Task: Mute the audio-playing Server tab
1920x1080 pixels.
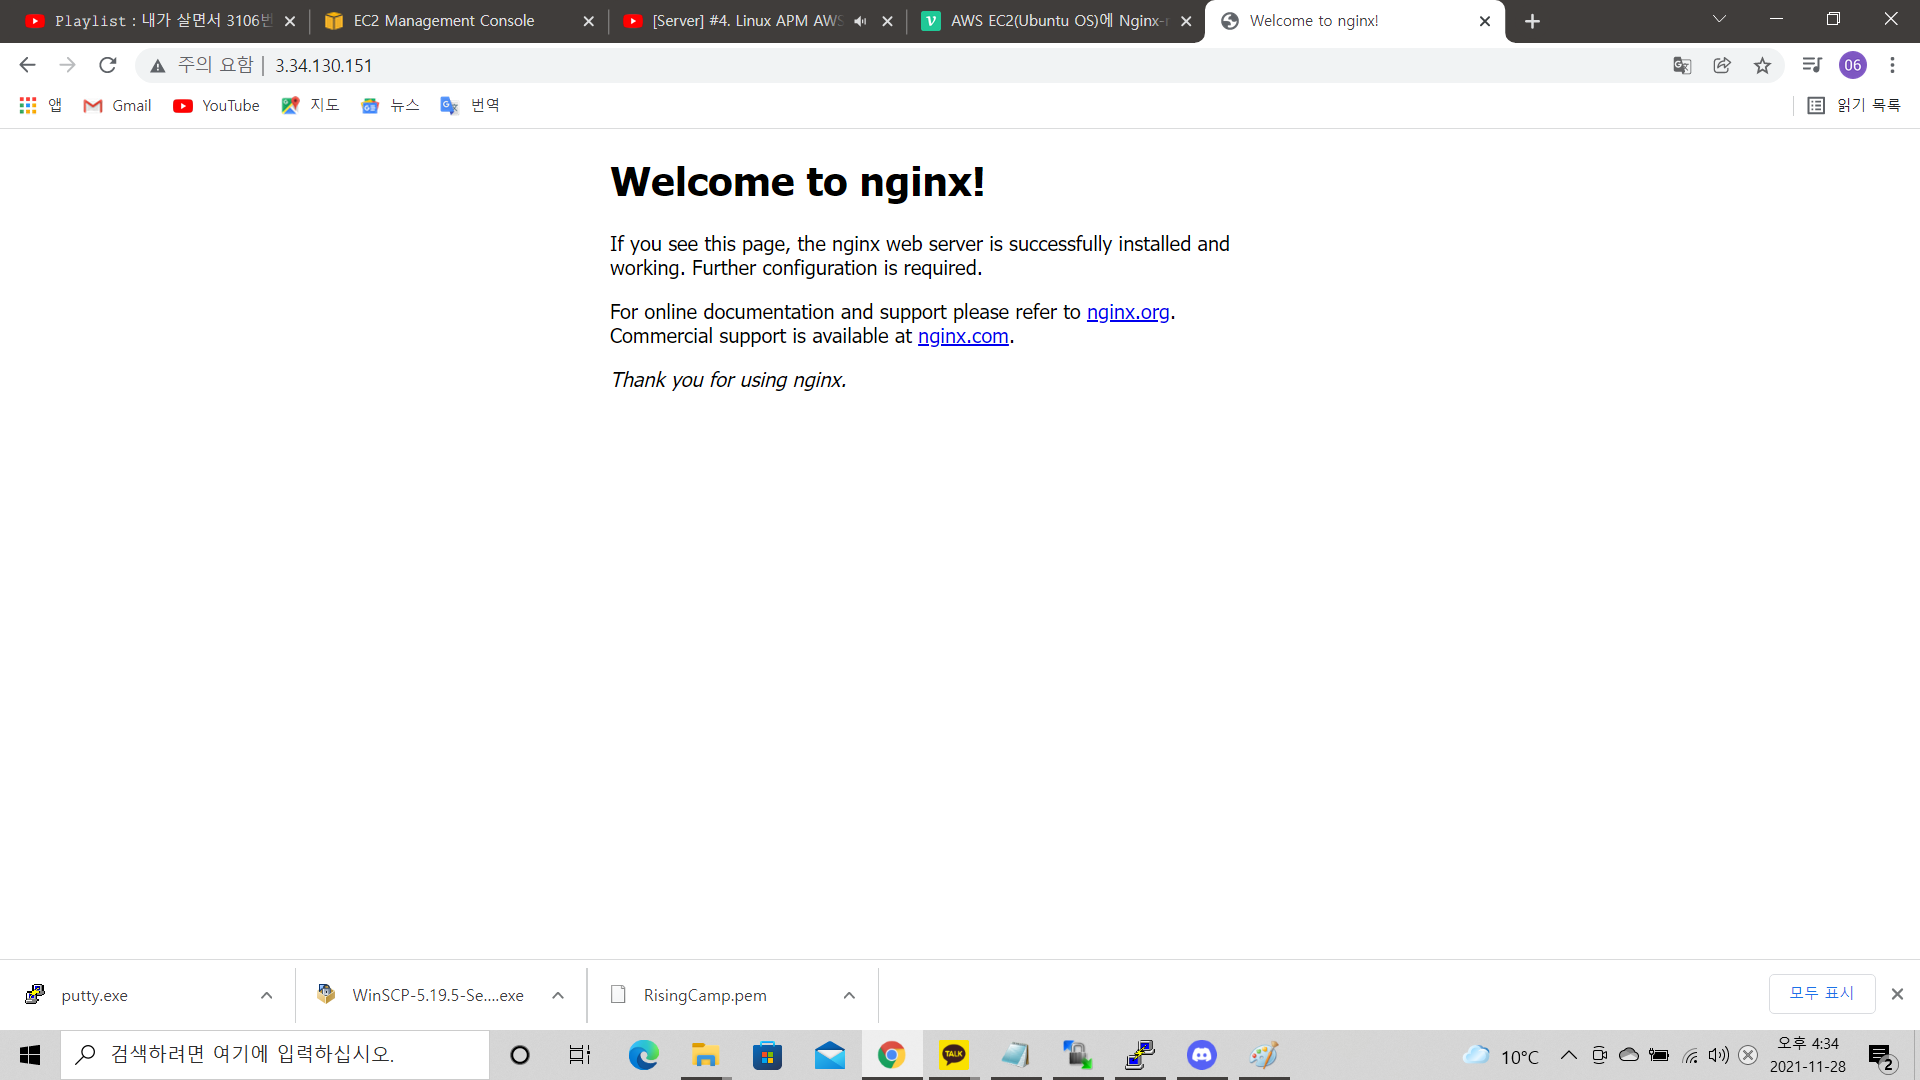Action: [x=860, y=21]
